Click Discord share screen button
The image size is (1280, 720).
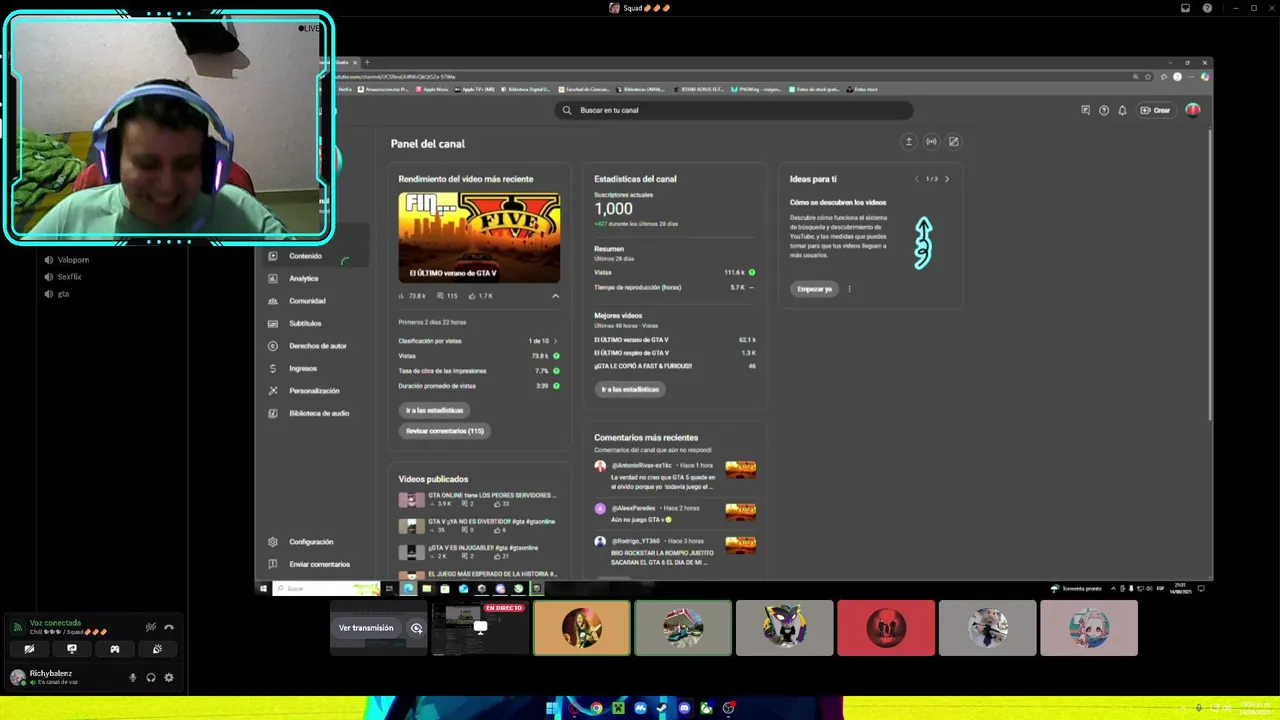(x=72, y=649)
